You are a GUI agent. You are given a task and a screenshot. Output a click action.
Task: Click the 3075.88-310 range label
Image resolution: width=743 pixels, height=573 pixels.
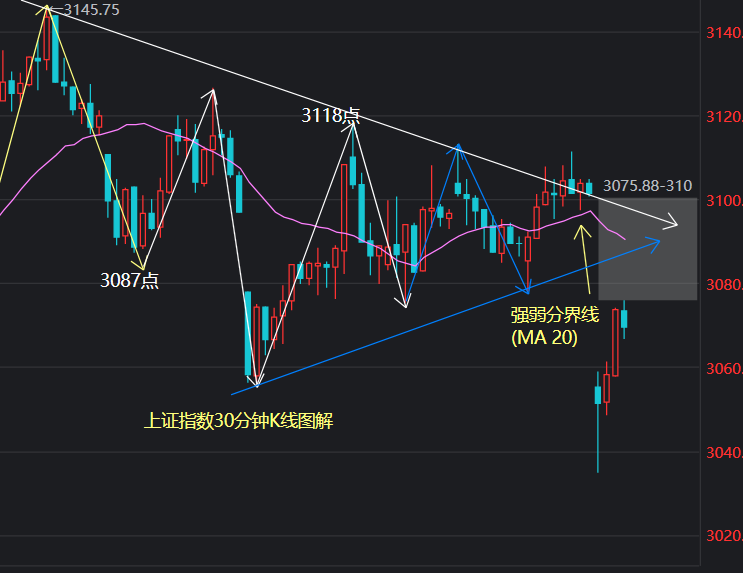click(647, 186)
